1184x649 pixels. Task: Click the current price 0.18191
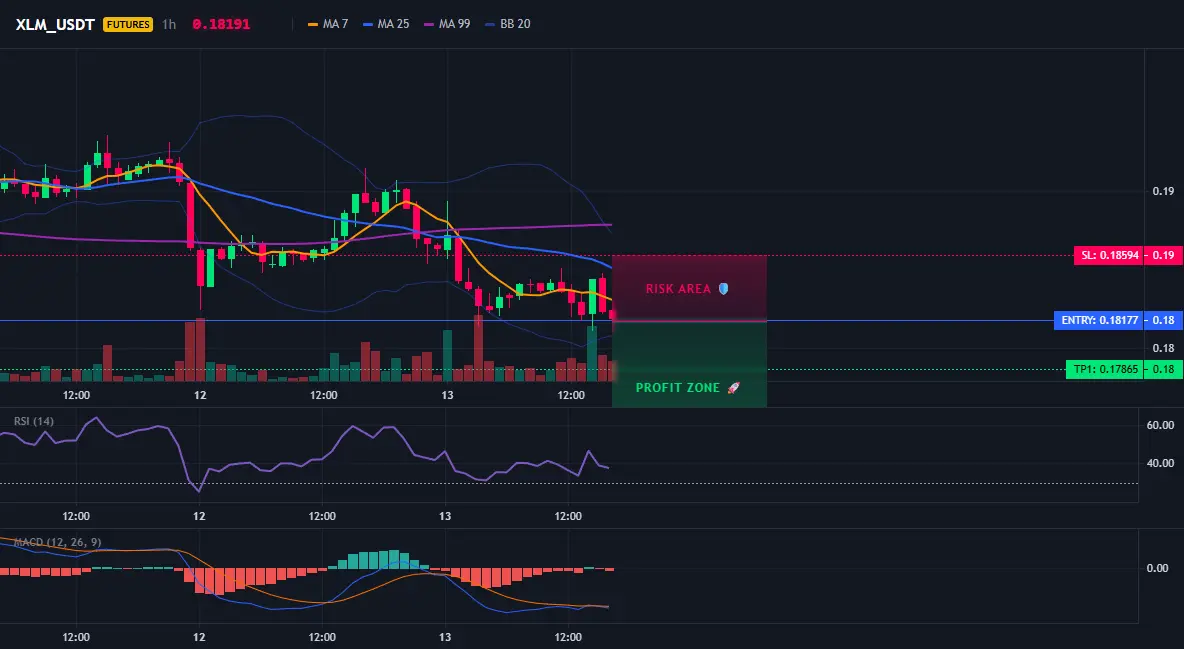221,24
